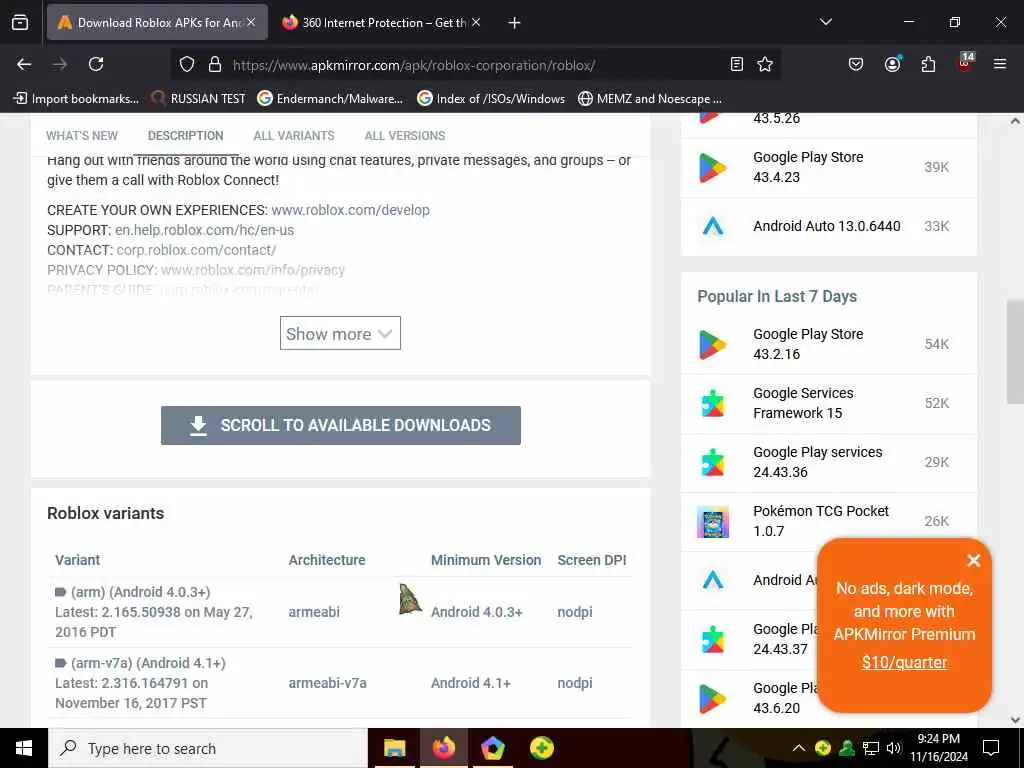Close the Download Roblox APKs tab

pos(251,22)
